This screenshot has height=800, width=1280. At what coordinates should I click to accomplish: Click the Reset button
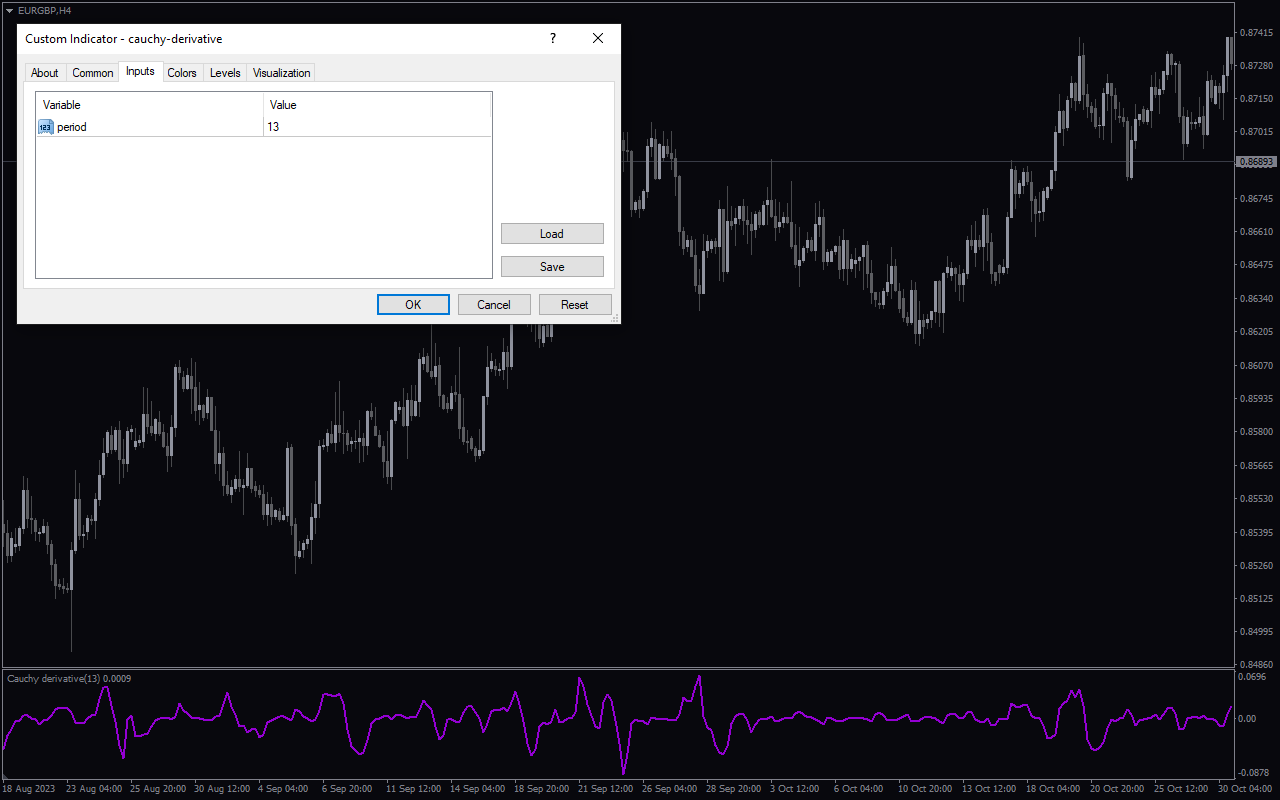click(575, 305)
